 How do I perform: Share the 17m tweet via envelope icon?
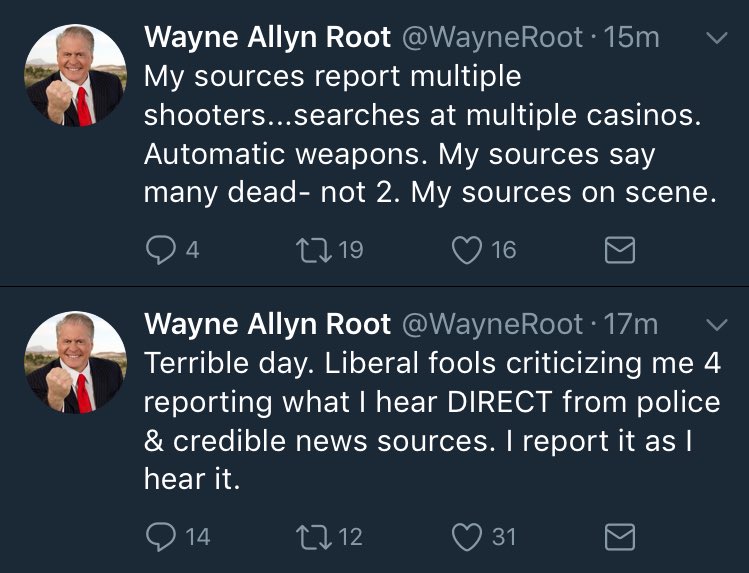tap(621, 537)
